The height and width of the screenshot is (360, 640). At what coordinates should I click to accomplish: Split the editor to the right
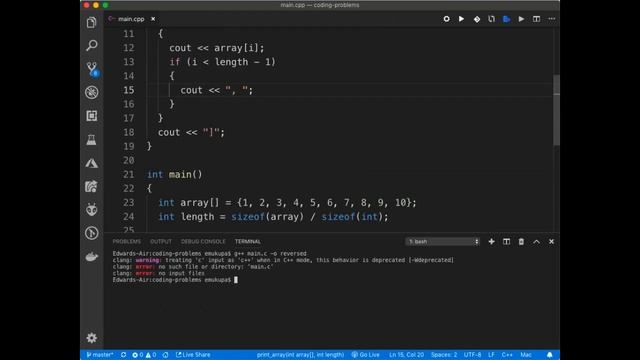pos(536,19)
